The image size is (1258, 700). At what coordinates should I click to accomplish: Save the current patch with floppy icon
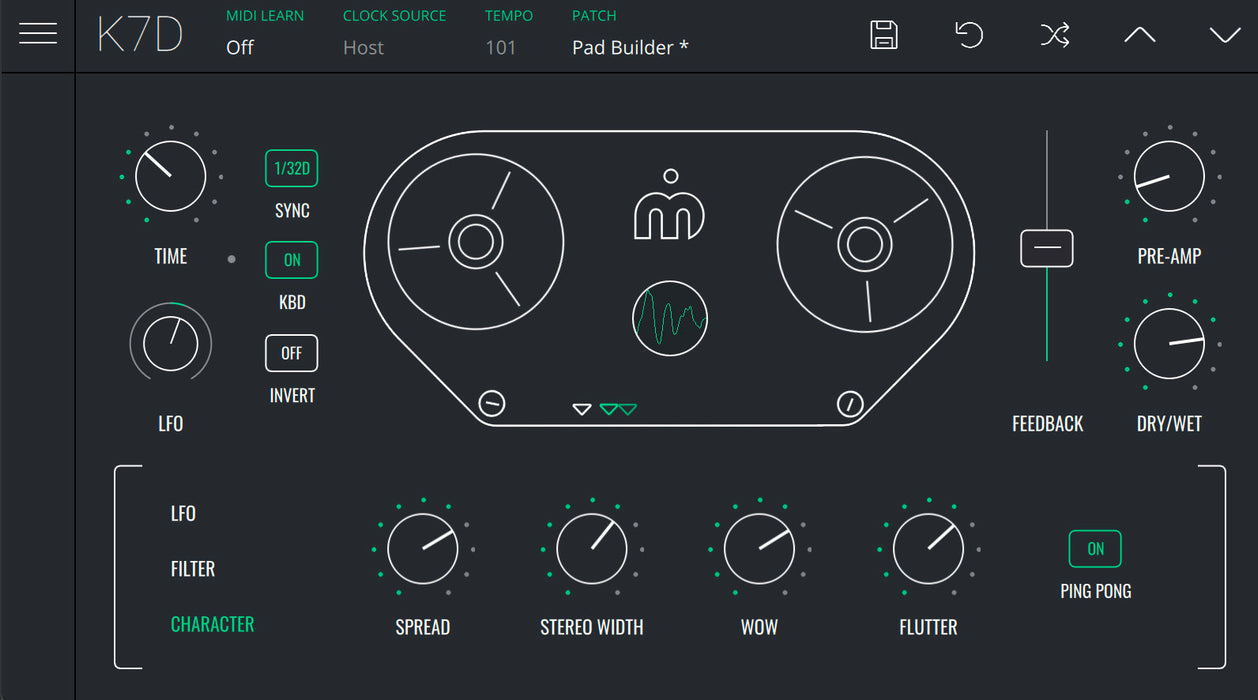tap(884, 35)
